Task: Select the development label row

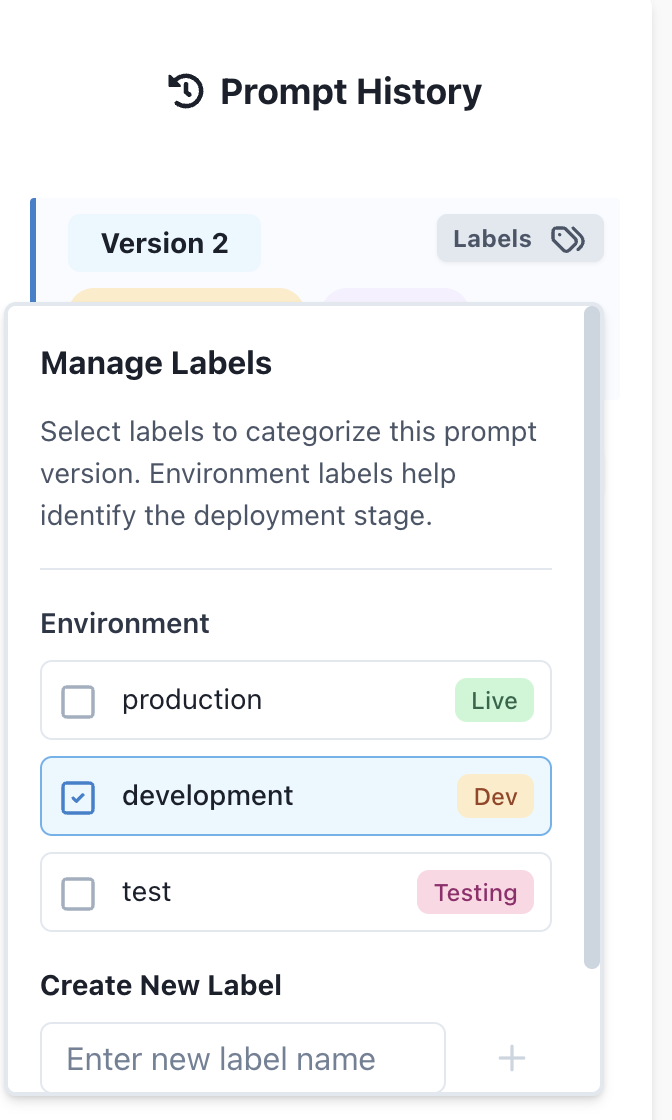Action: point(296,796)
